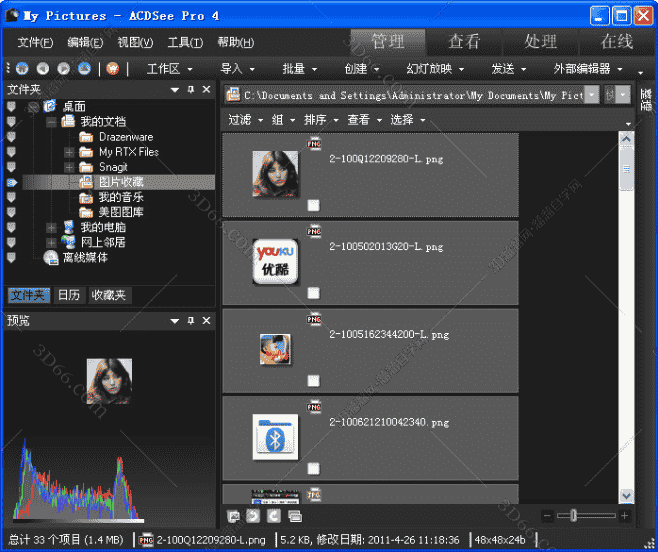Click the Forward navigation arrow in toolbar
This screenshot has width=658, height=552.
pos(63,69)
